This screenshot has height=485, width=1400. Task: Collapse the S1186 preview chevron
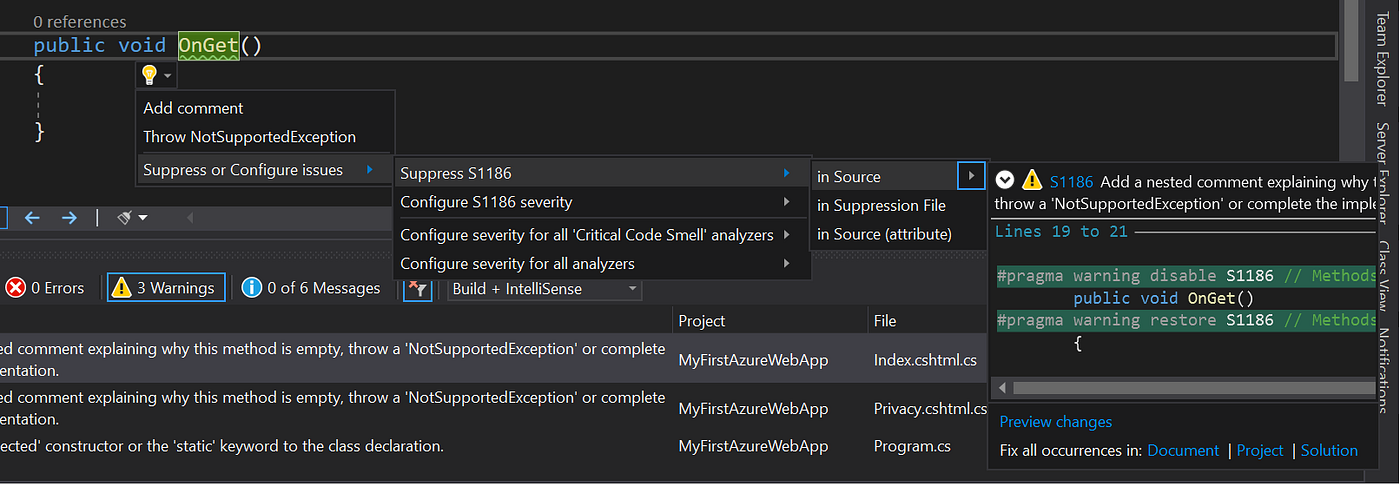tap(1005, 180)
